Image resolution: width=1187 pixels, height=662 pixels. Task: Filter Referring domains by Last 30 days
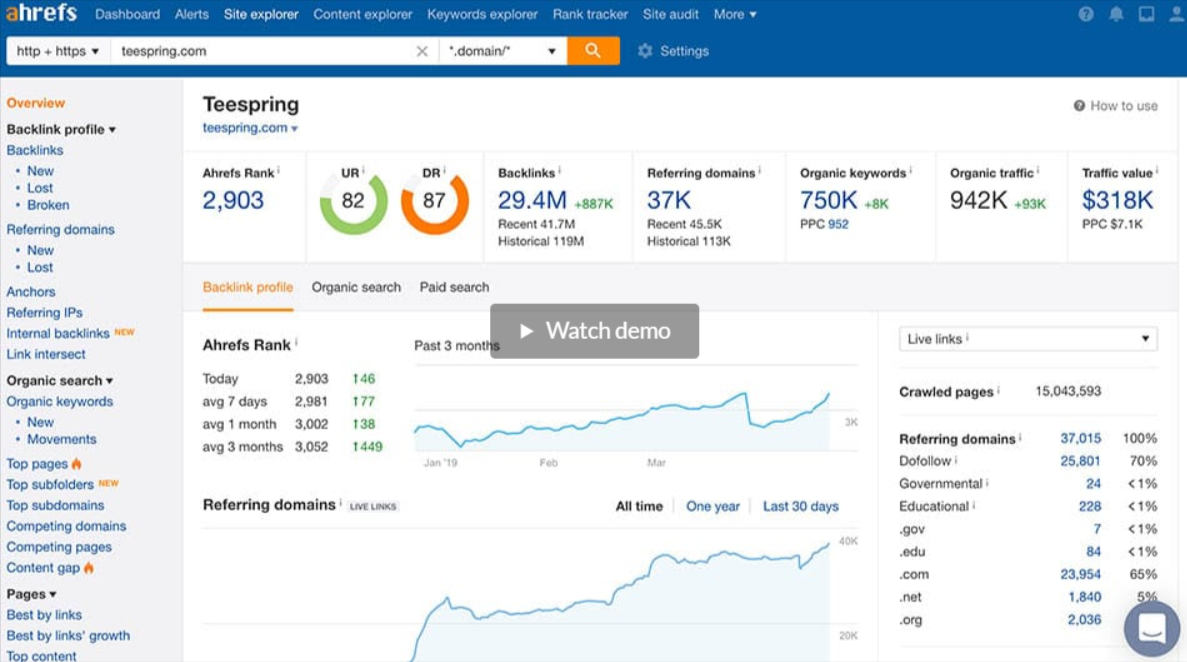click(800, 506)
